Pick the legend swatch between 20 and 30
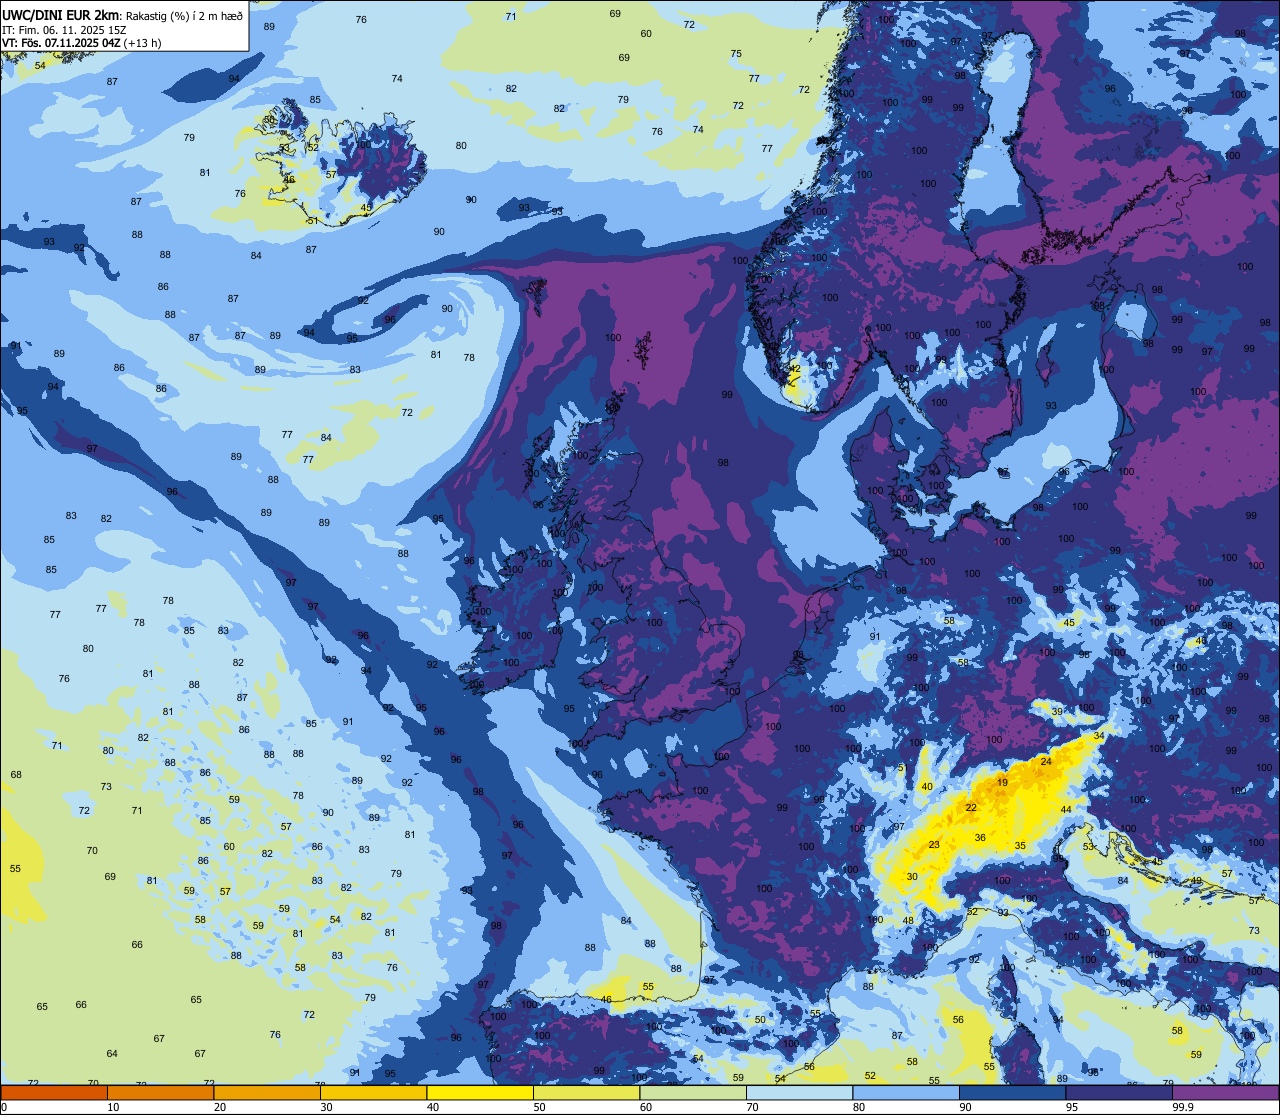Image resolution: width=1280 pixels, height=1115 pixels. [x=267, y=1093]
